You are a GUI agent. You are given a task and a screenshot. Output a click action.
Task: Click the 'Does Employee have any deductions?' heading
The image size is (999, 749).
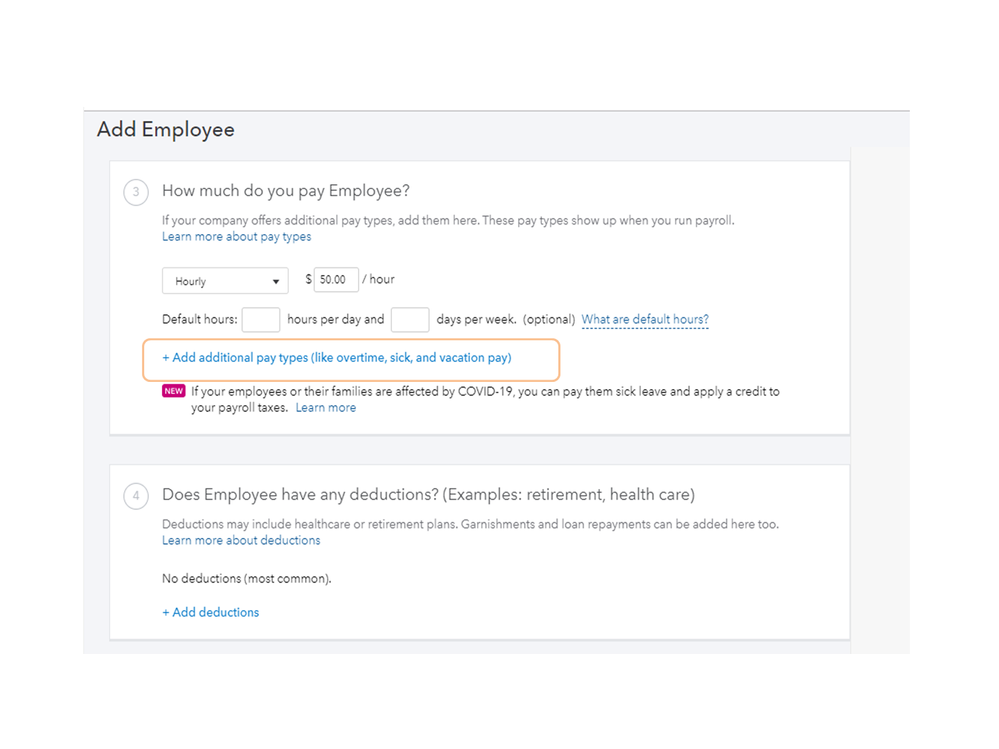point(428,495)
